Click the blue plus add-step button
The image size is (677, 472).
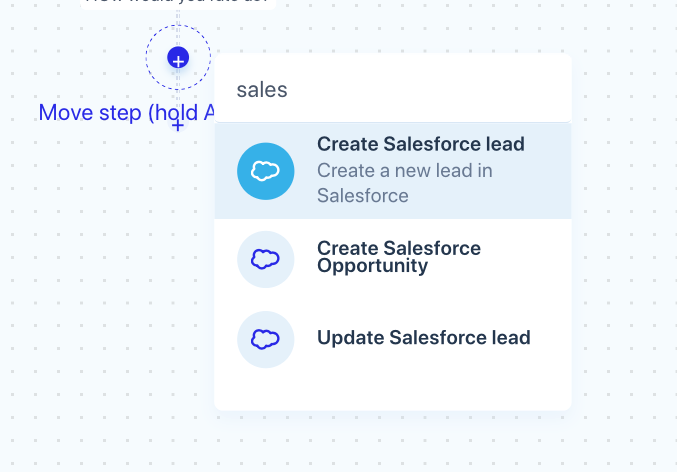pos(178,58)
